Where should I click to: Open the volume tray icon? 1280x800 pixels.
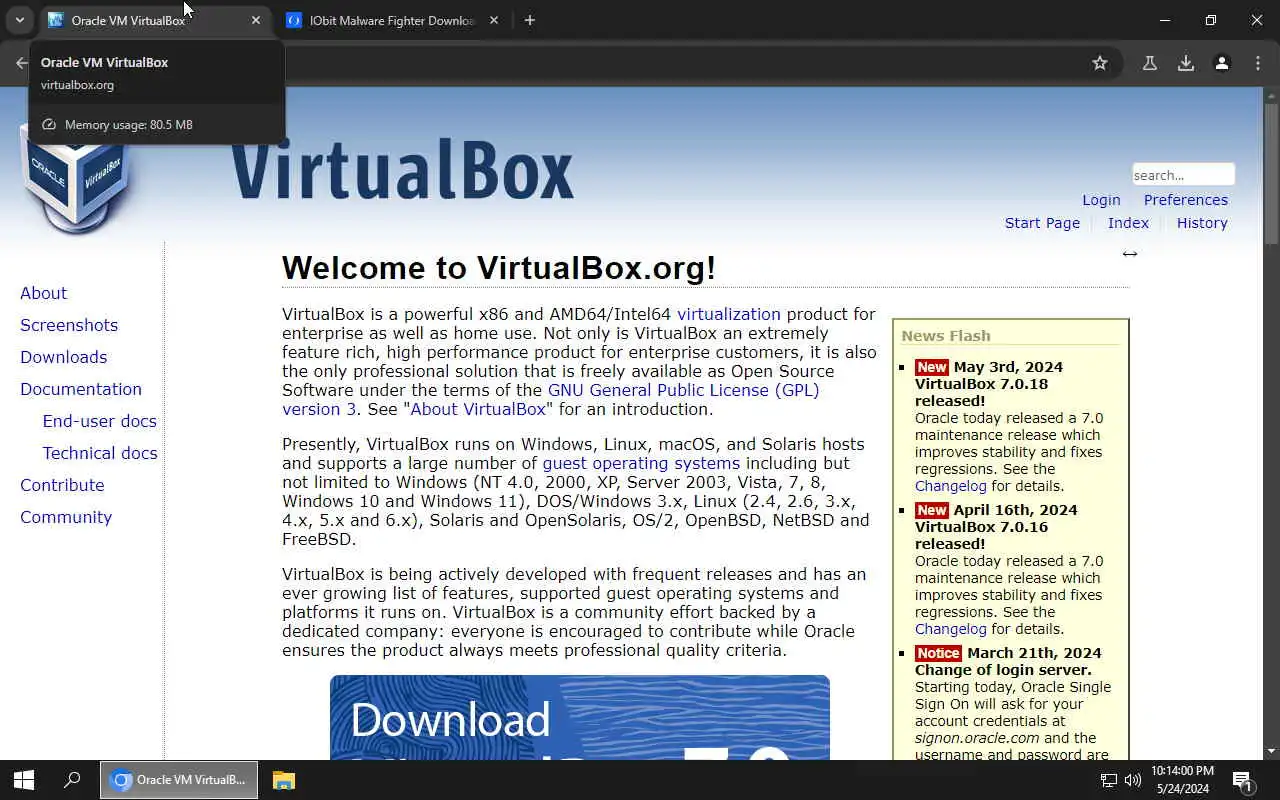pos(1133,780)
